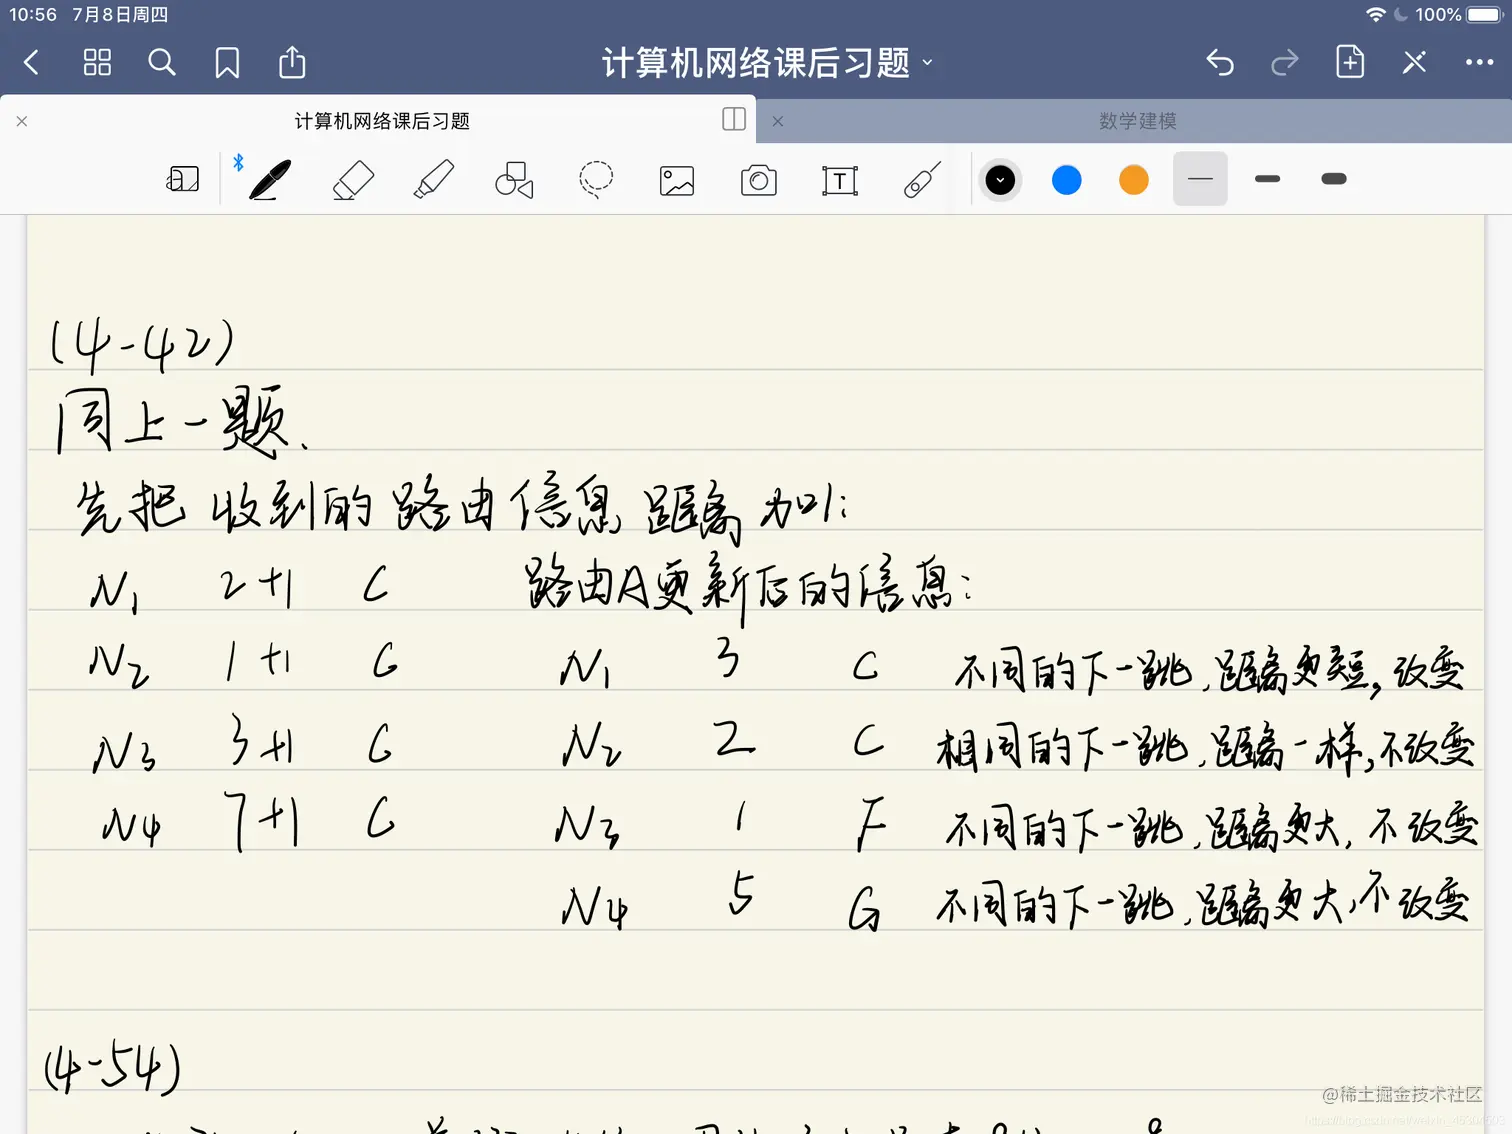The image size is (1512, 1134).
Task: Take a photo with the camera tool
Action: pos(758,179)
